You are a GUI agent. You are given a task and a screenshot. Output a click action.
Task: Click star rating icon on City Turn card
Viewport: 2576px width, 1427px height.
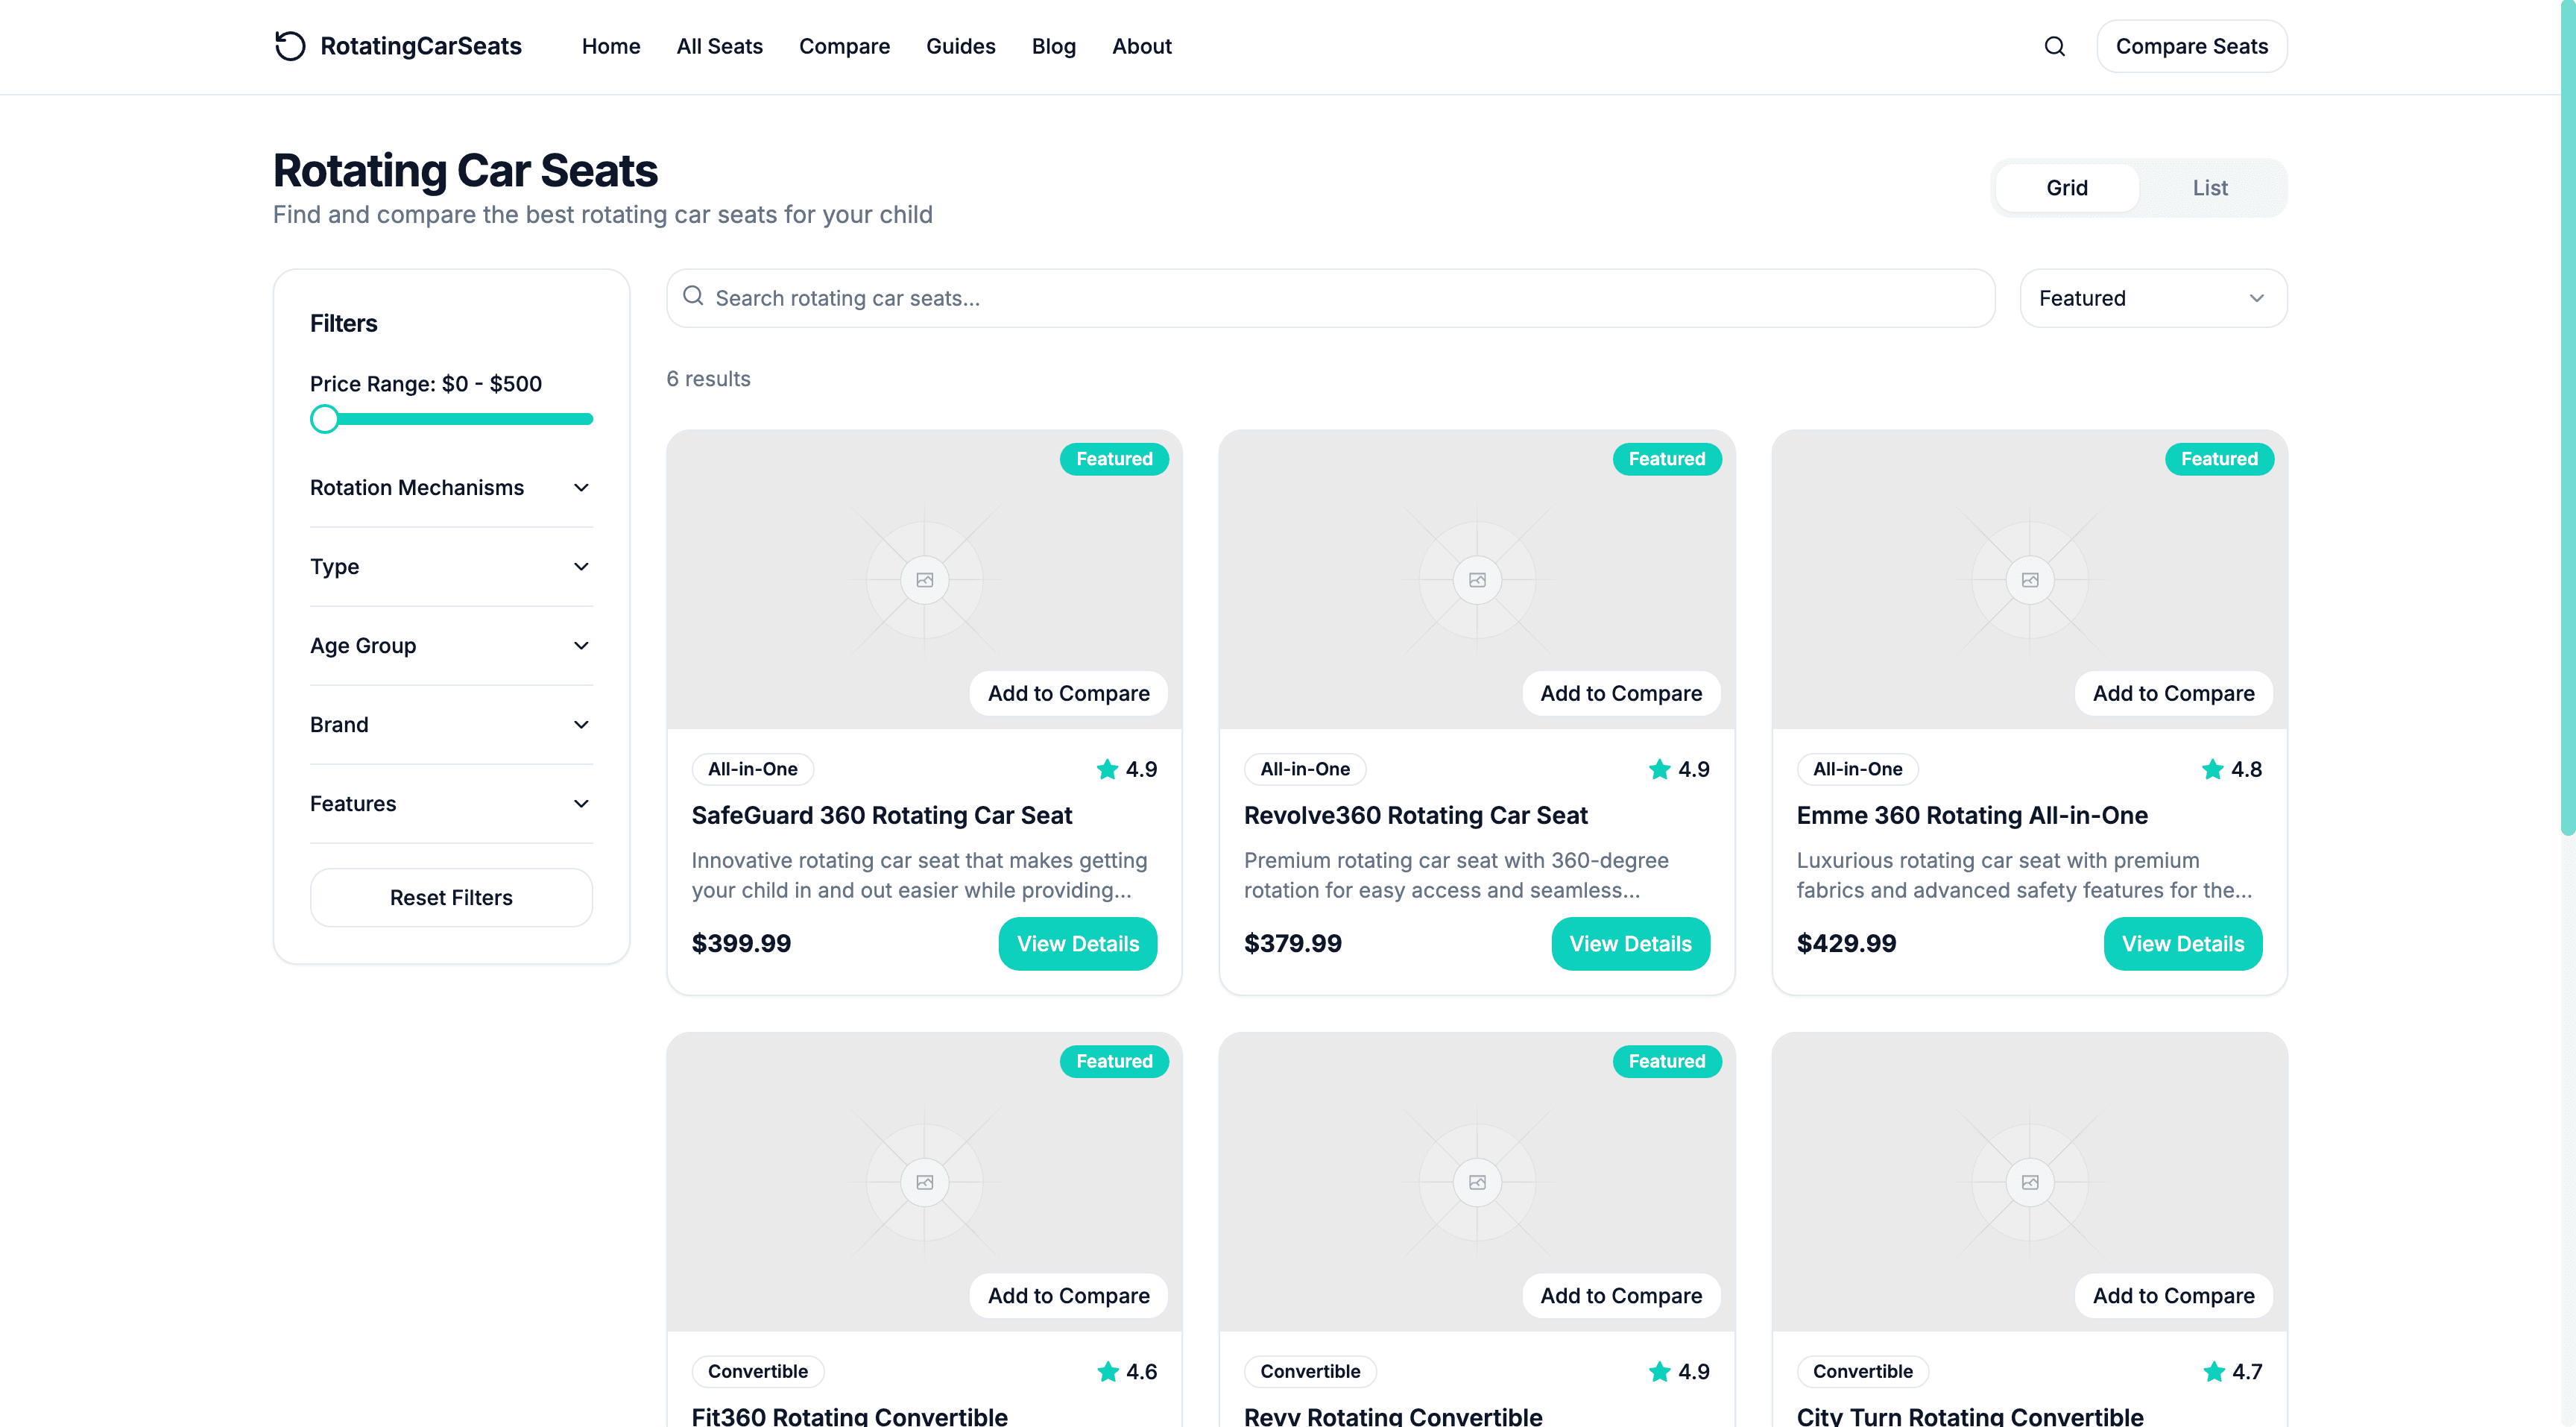[2213, 1371]
